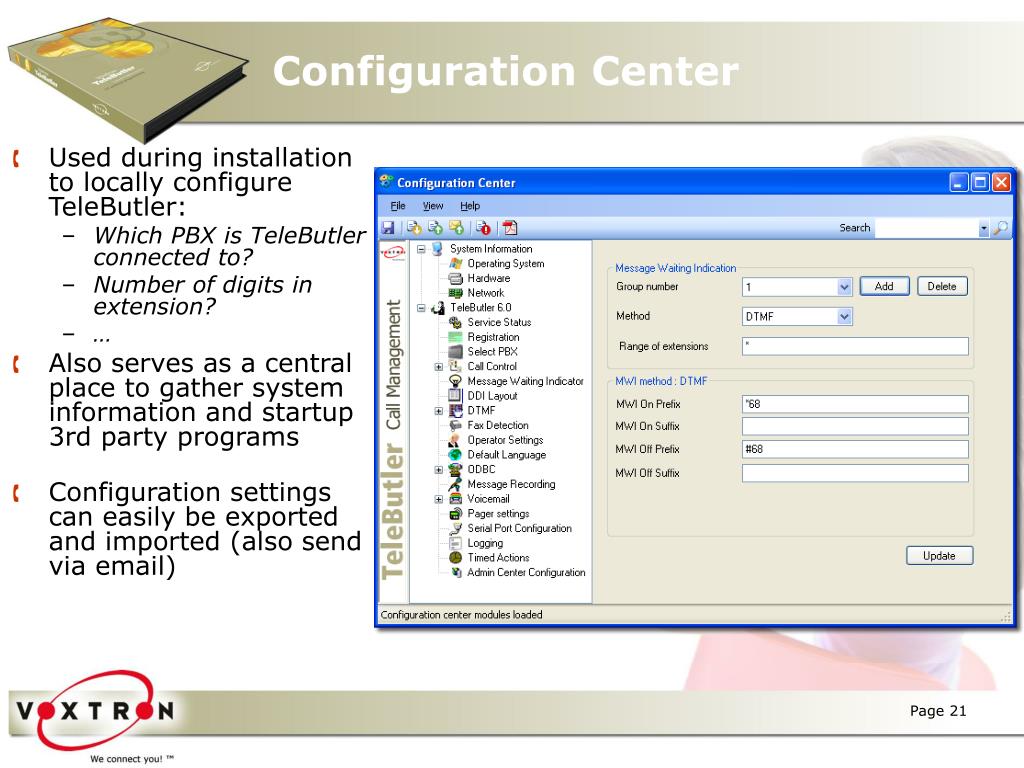Close the Configuration Center window
Image resolution: width=1024 pixels, height=768 pixels.
click(x=1001, y=182)
